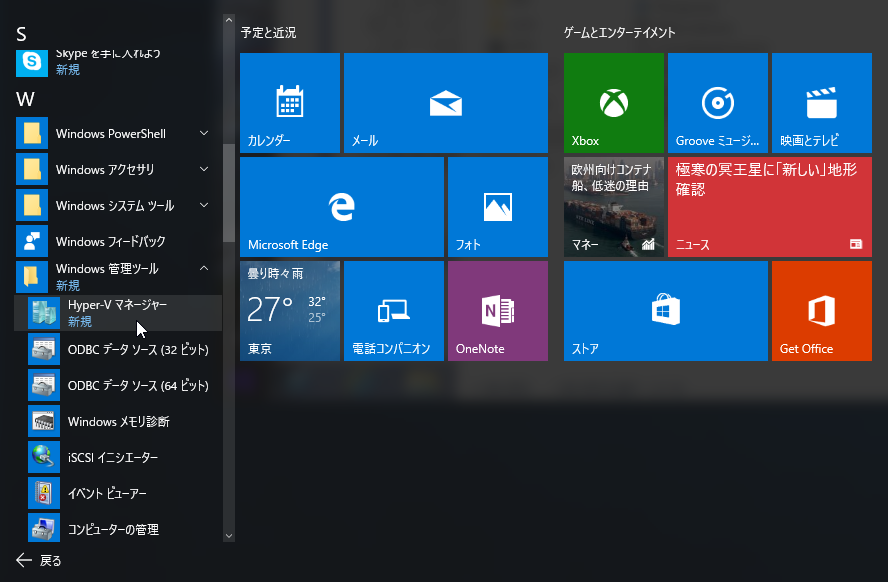The image size is (888, 582).
Task: Open Windows メモリ診断 icon
Action: (44, 421)
